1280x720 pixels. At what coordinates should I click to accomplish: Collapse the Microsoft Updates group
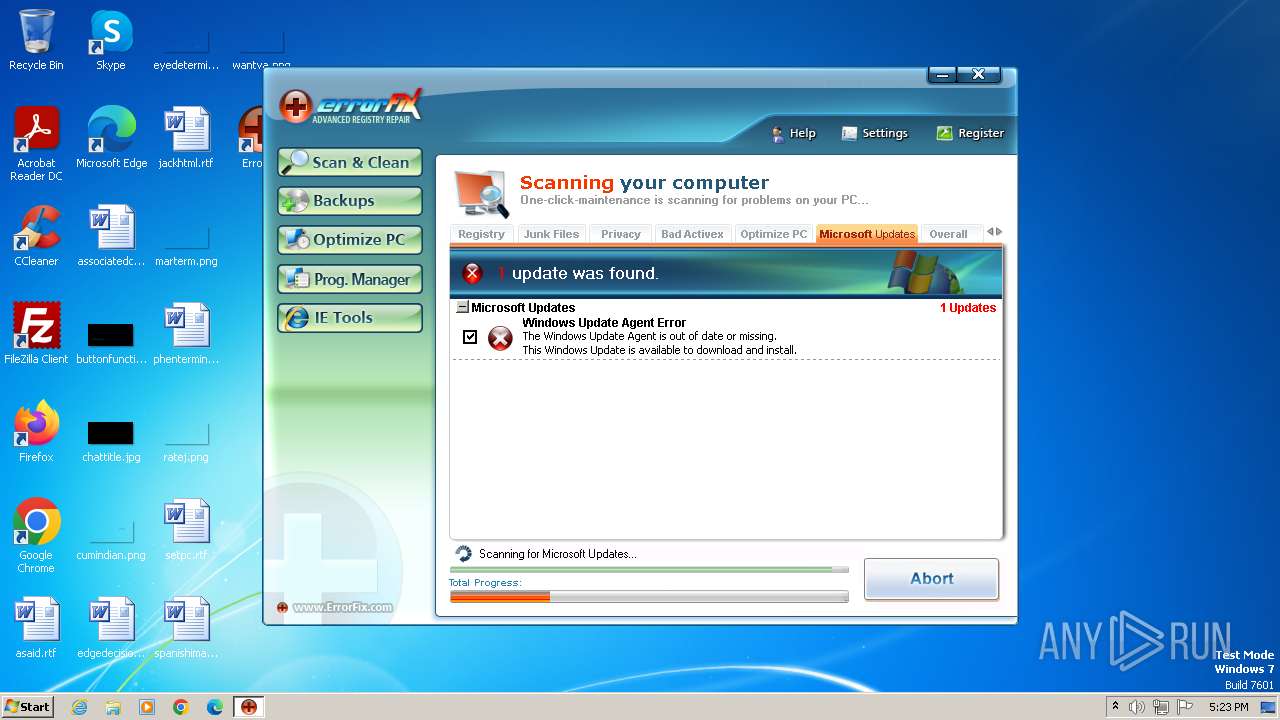click(x=462, y=308)
